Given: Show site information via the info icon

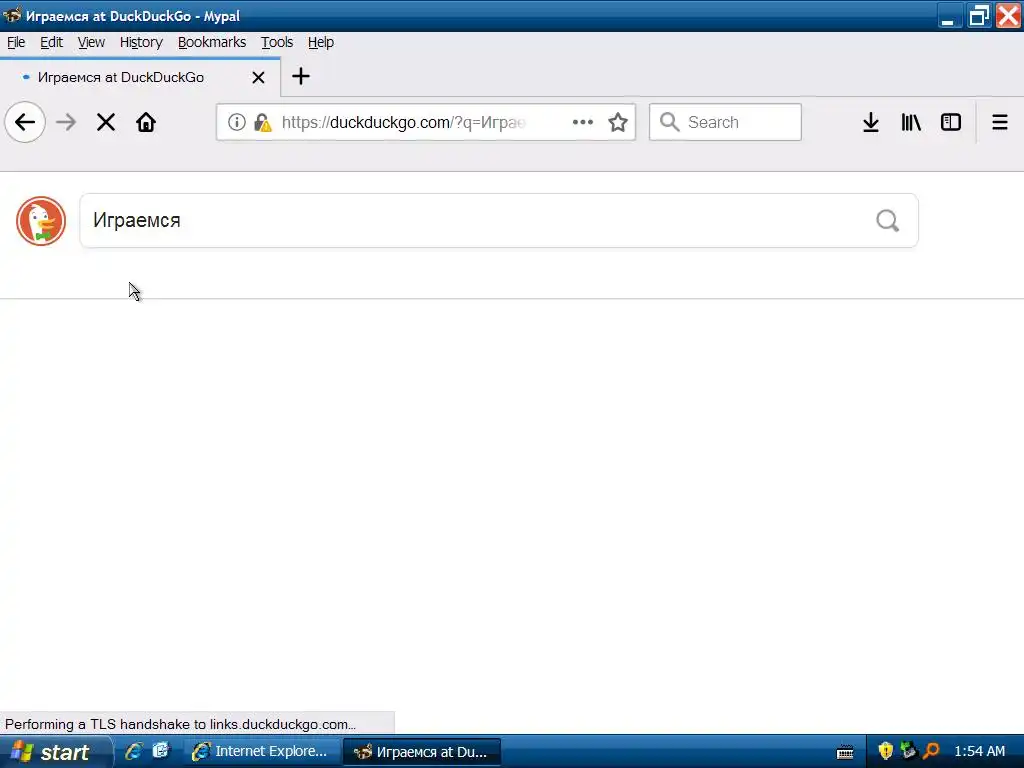Looking at the screenshot, I should coord(236,122).
